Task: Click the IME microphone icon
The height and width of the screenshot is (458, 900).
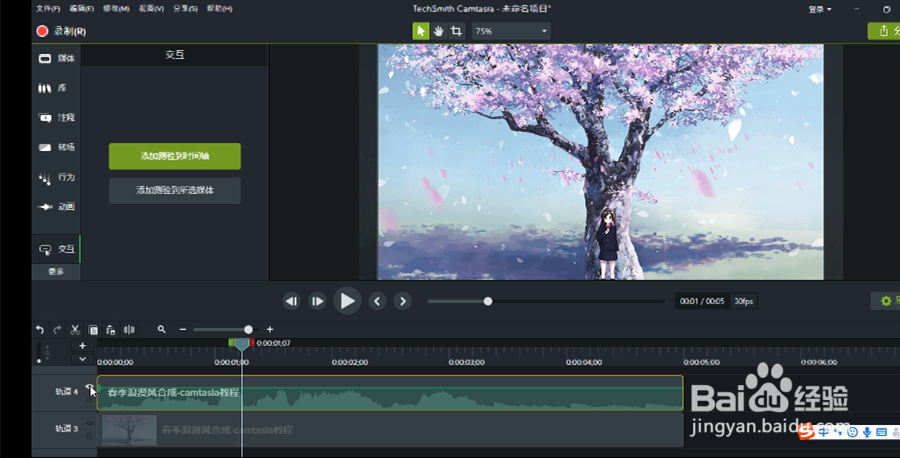Action: (x=867, y=432)
